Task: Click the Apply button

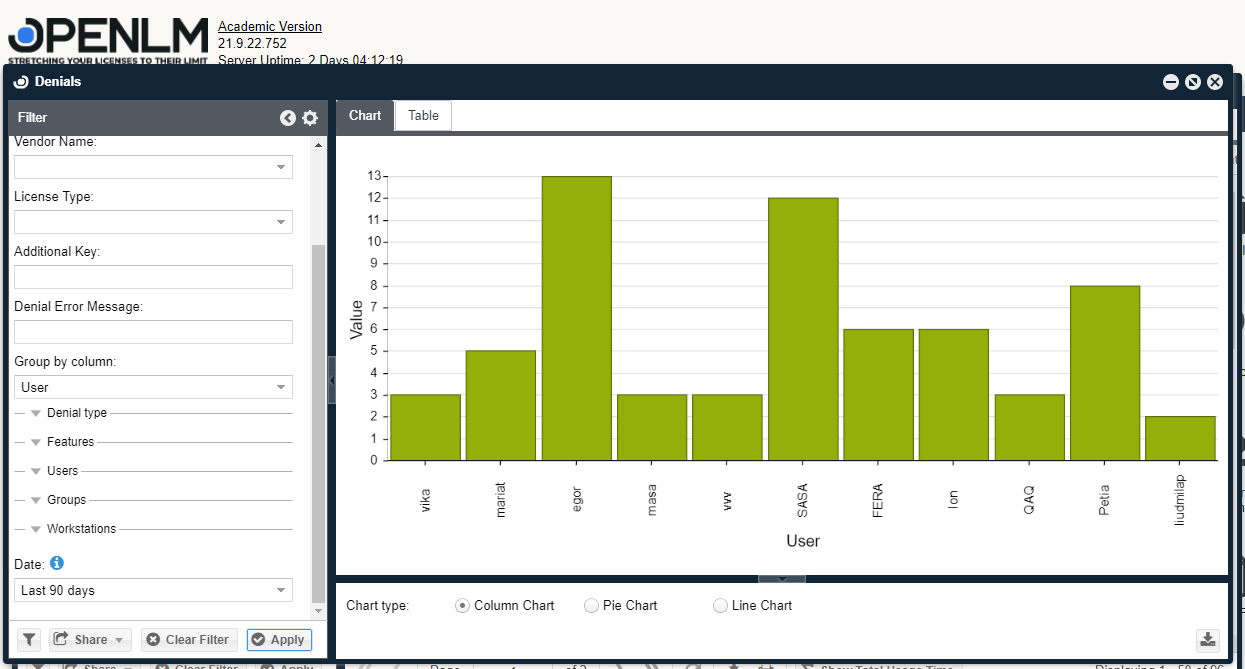Action: (279, 640)
